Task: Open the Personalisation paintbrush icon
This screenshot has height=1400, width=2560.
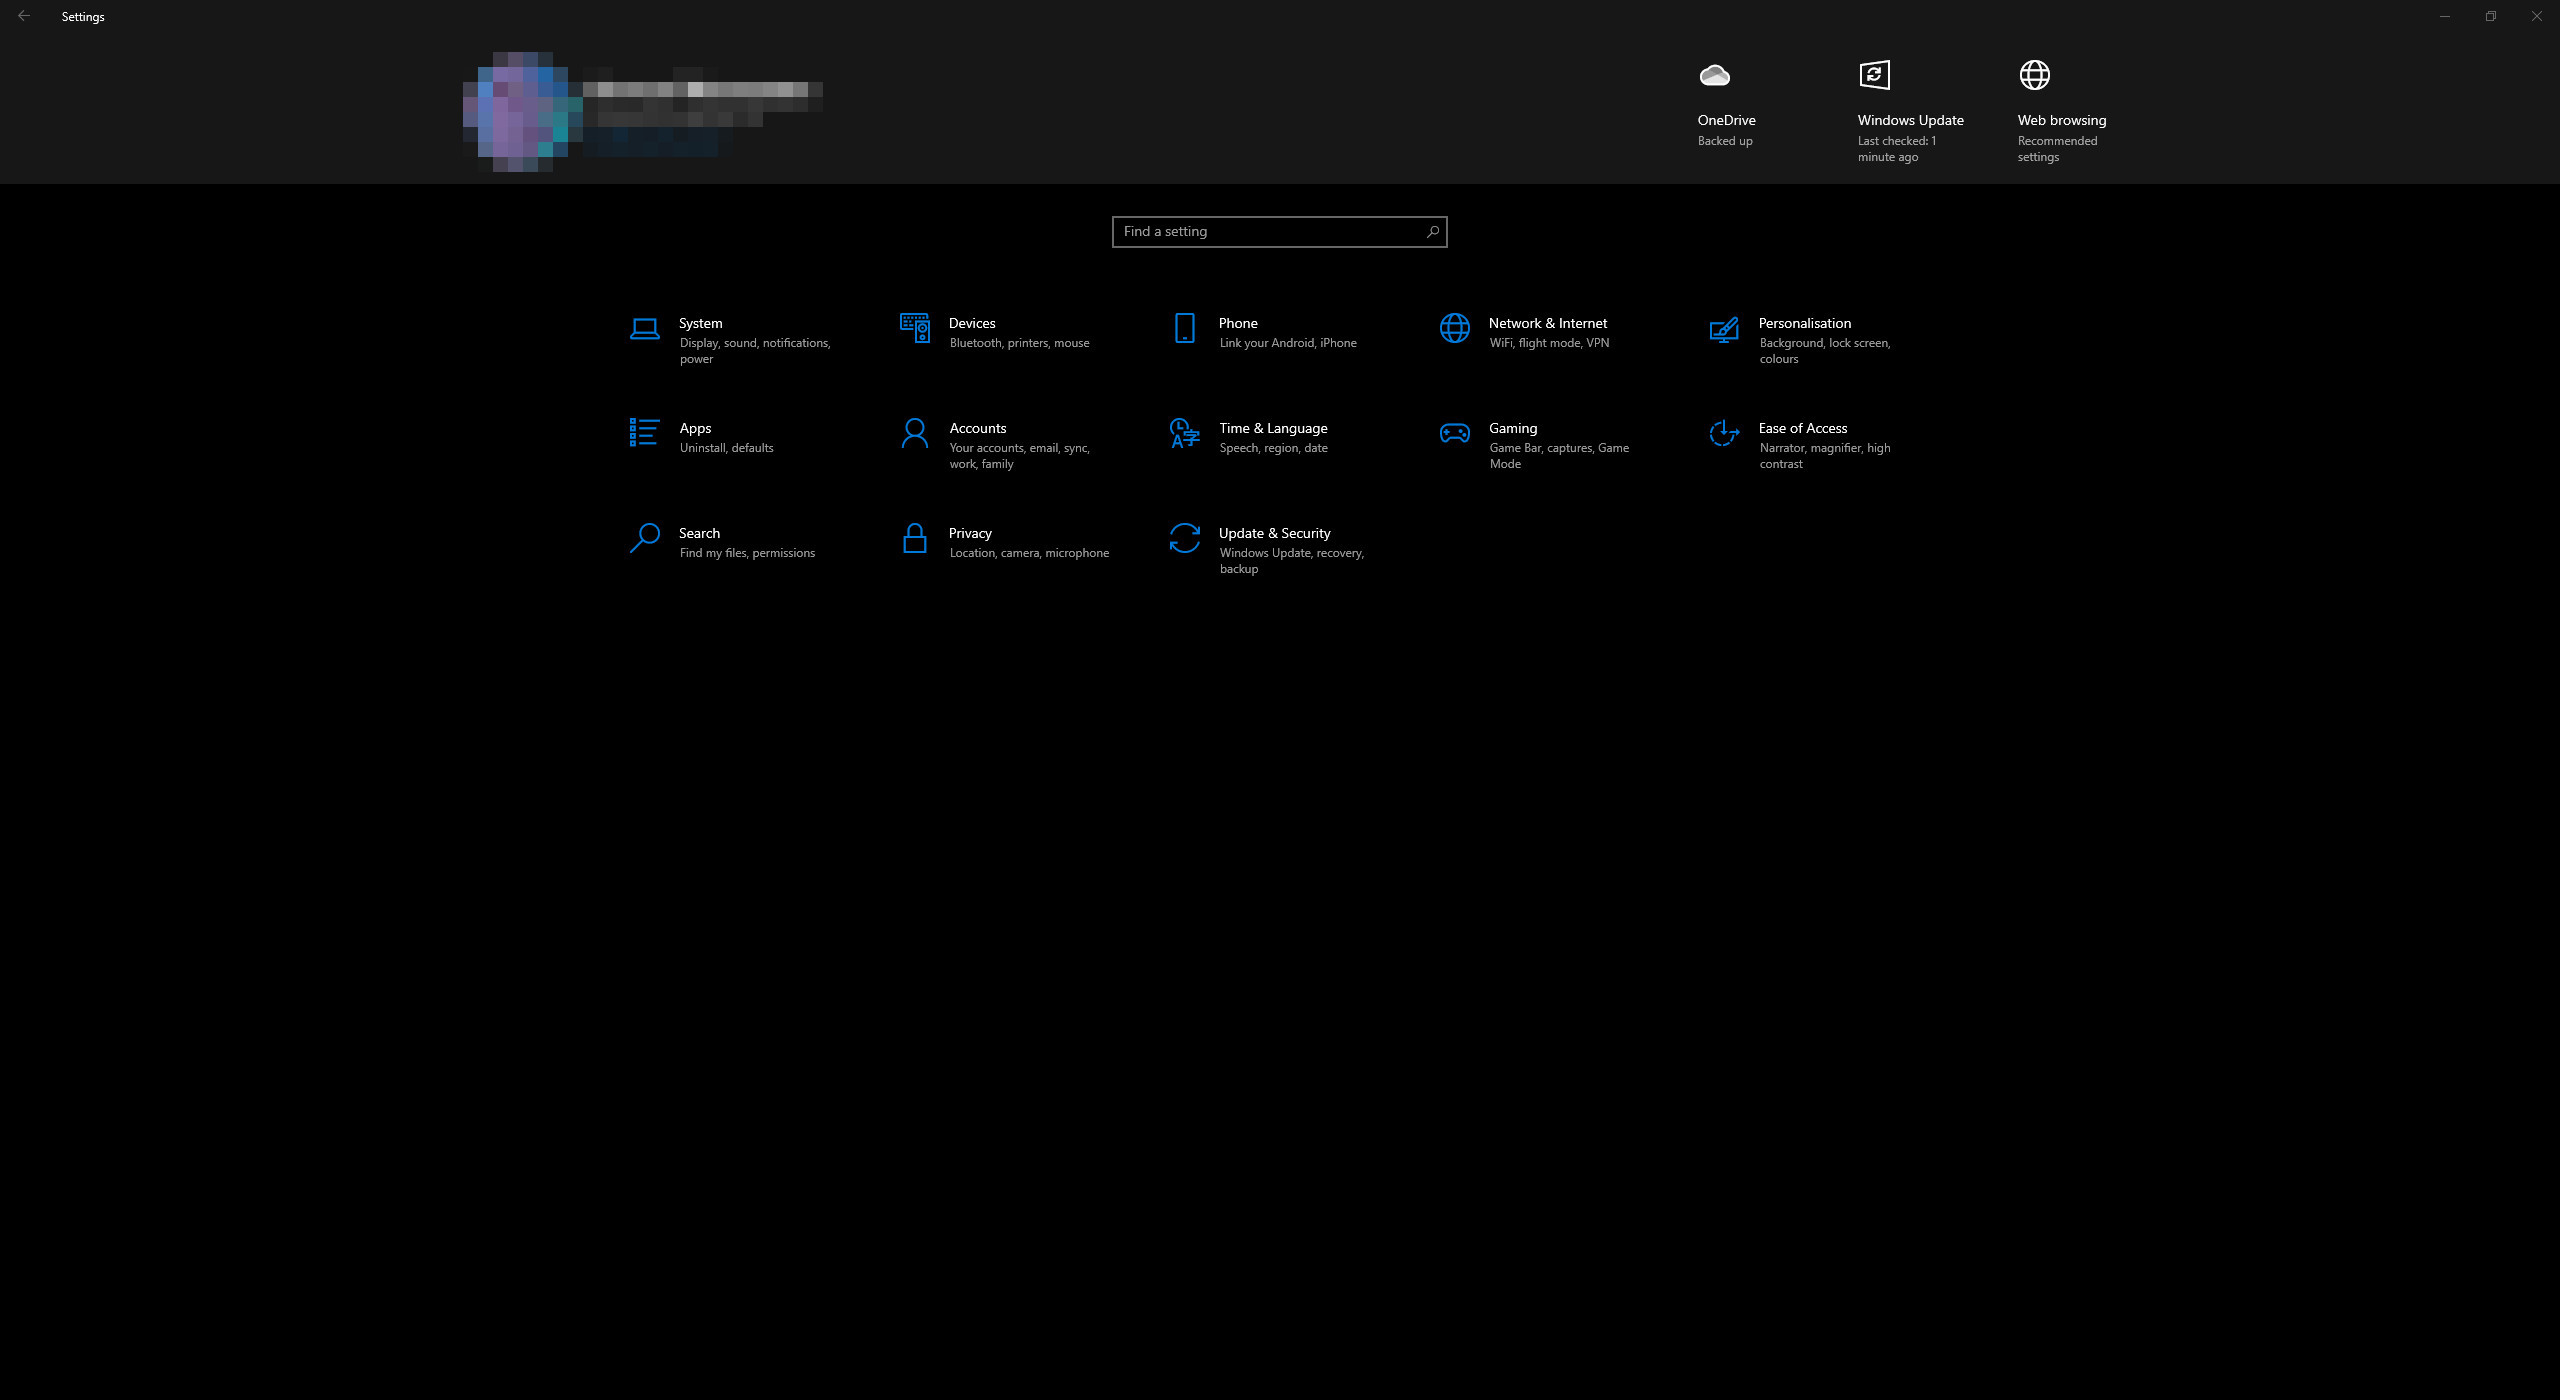Action: tap(1724, 328)
